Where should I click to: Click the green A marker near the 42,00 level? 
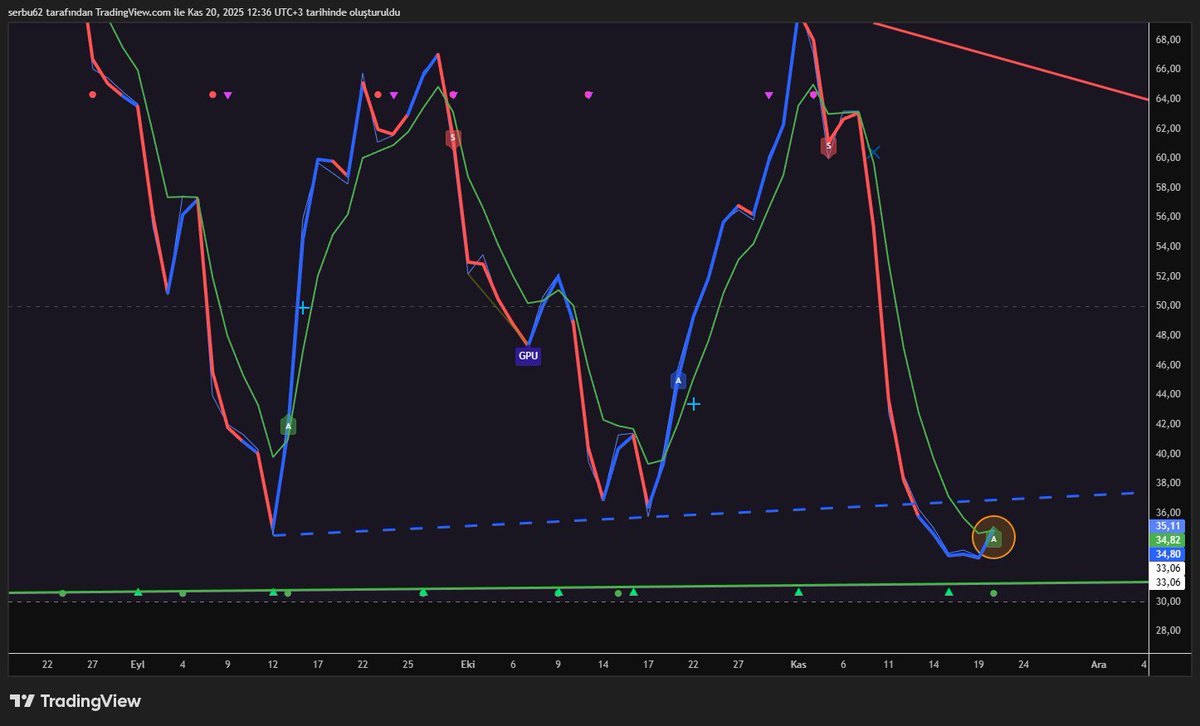289,426
